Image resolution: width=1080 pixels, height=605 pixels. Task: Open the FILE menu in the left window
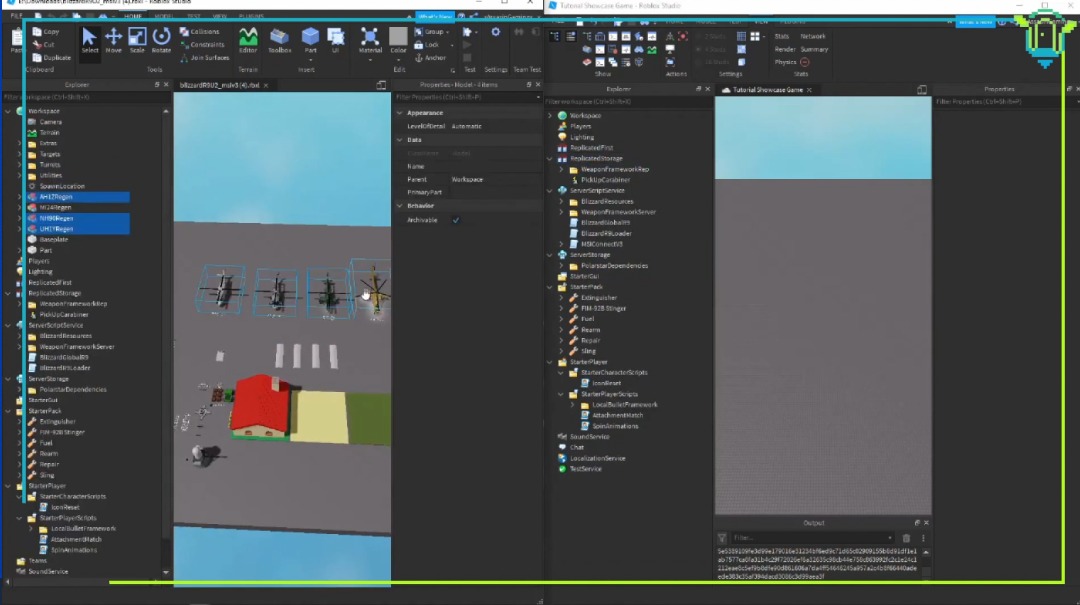click(15, 16)
